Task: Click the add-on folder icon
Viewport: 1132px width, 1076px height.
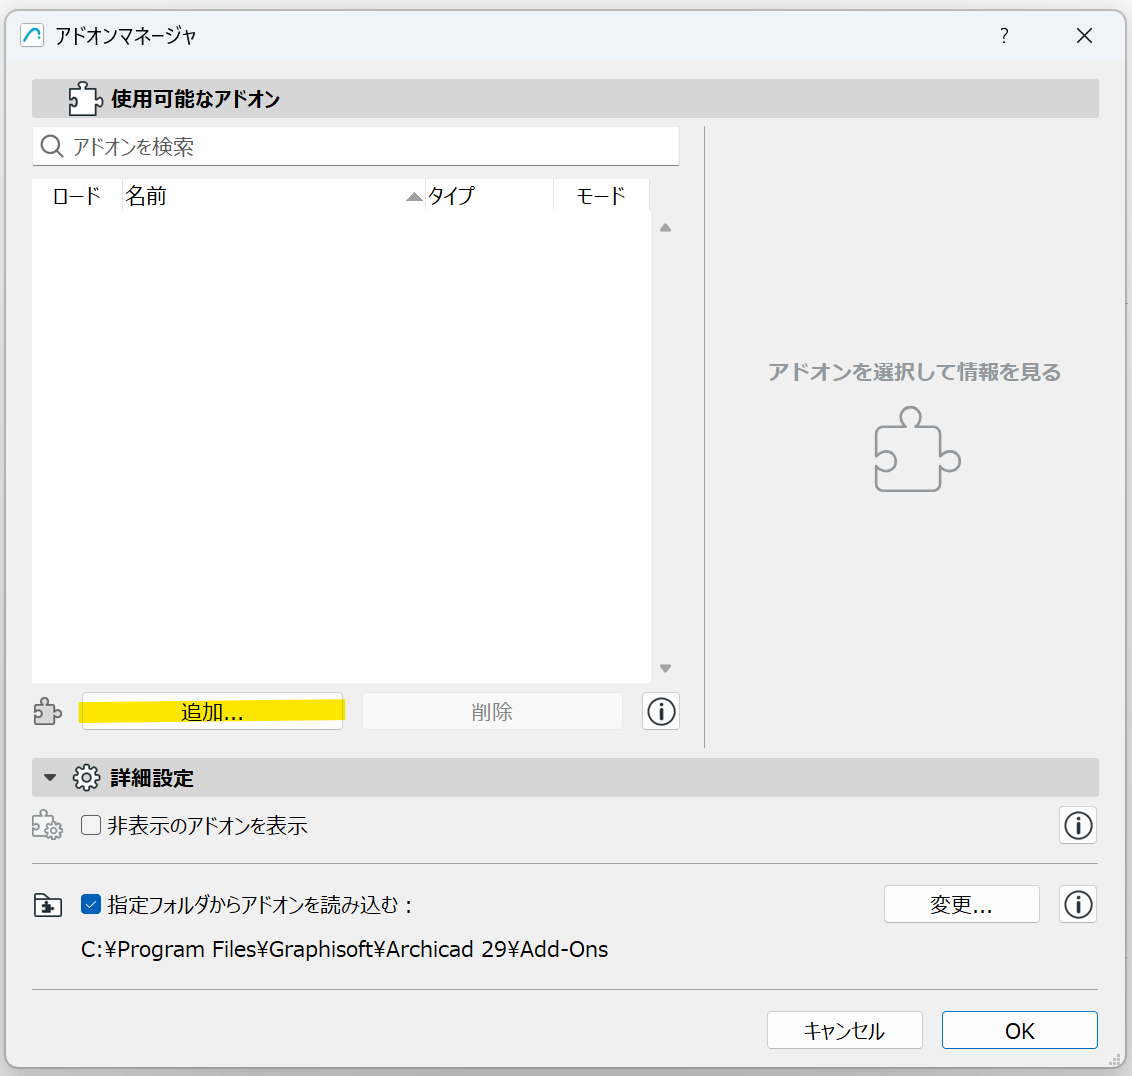Action: 47,906
